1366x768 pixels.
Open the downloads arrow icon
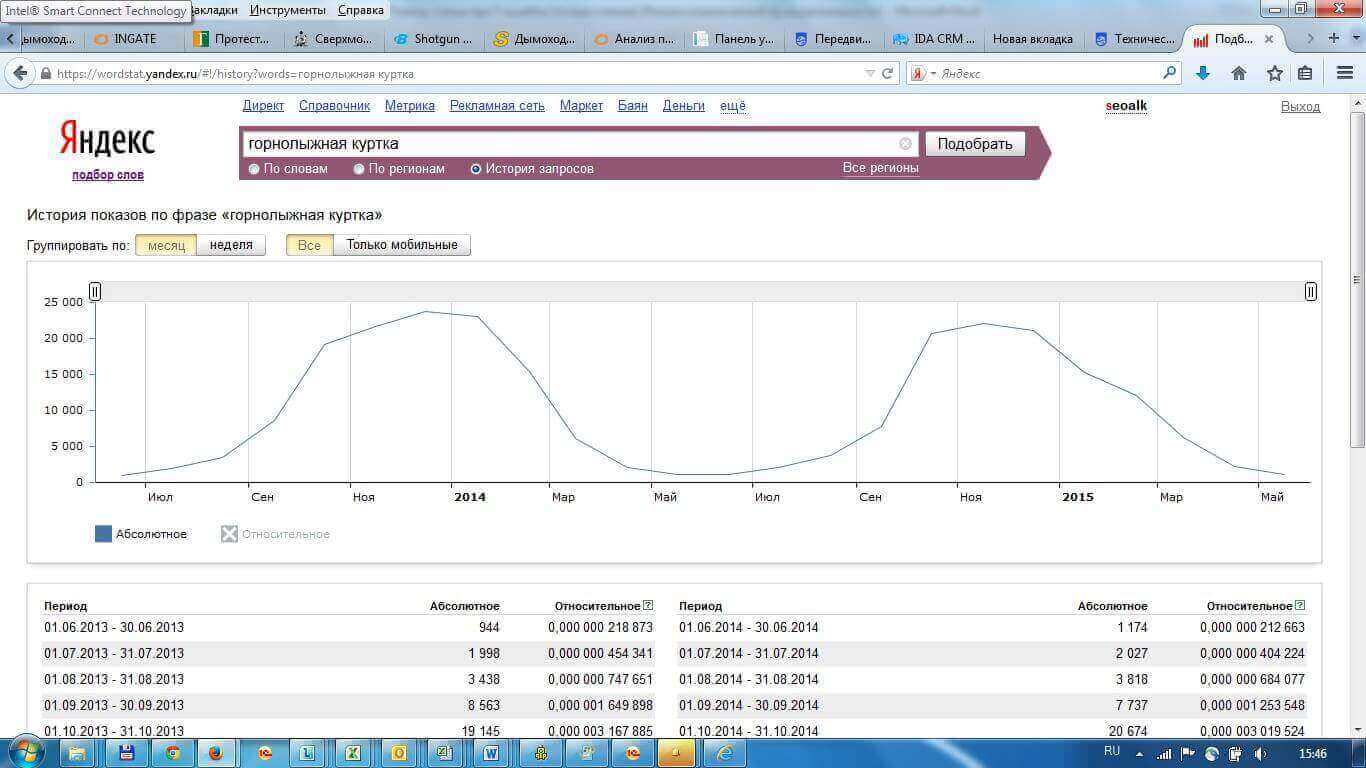tap(1203, 73)
